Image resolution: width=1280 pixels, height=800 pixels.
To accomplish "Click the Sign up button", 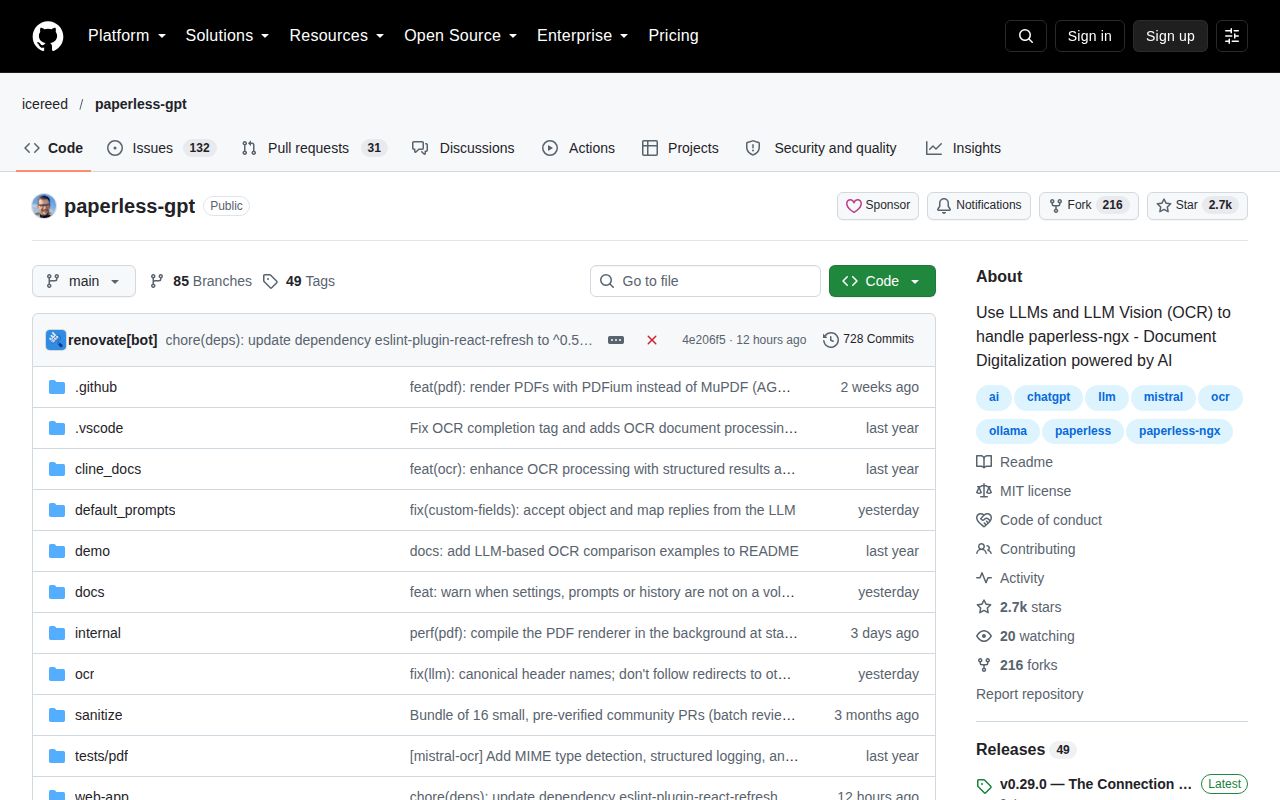I will pyautogui.click(x=1170, y=36).
